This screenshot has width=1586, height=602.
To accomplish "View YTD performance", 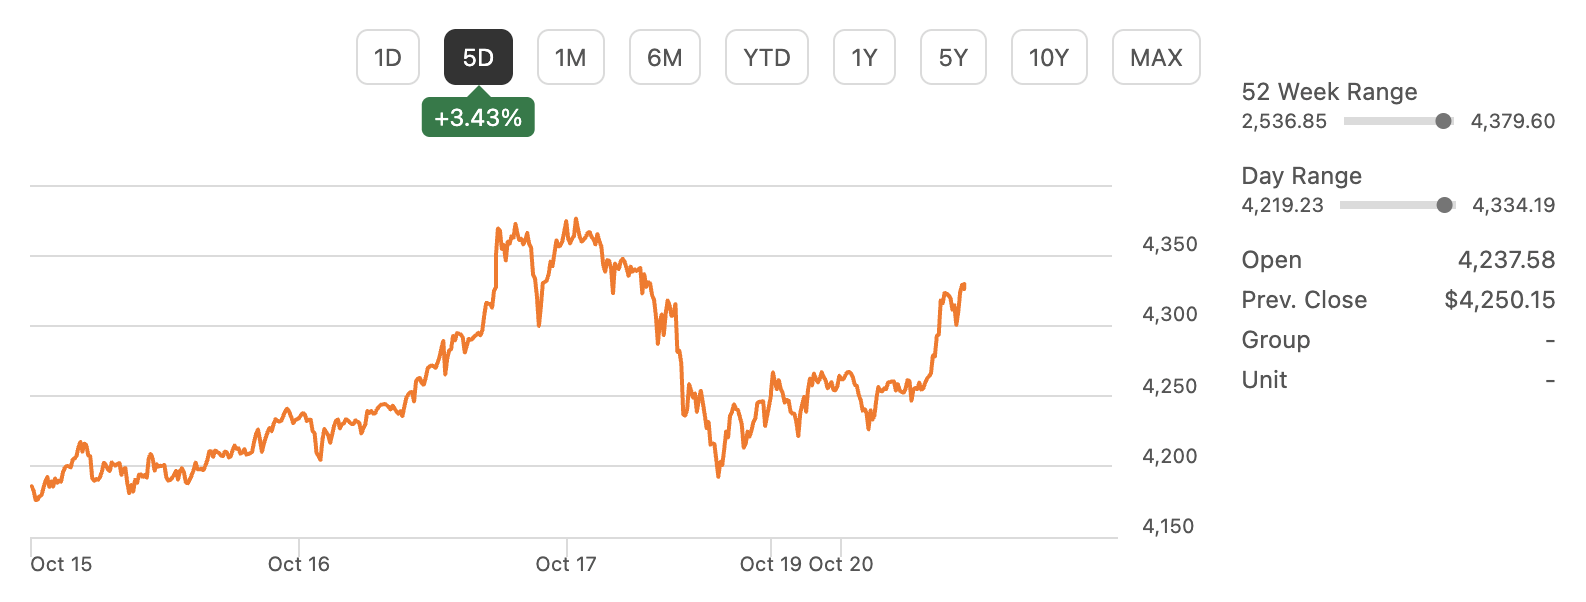I will [x=766, y=57].
